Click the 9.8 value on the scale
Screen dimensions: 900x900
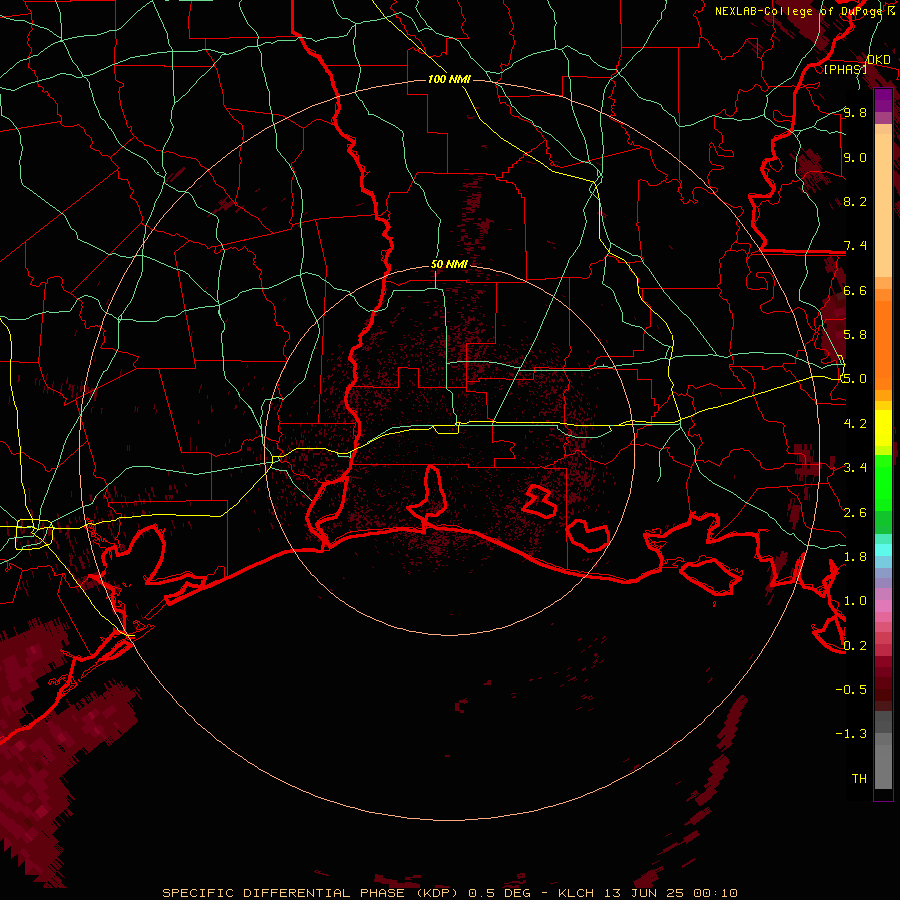(x=855, y=113)
